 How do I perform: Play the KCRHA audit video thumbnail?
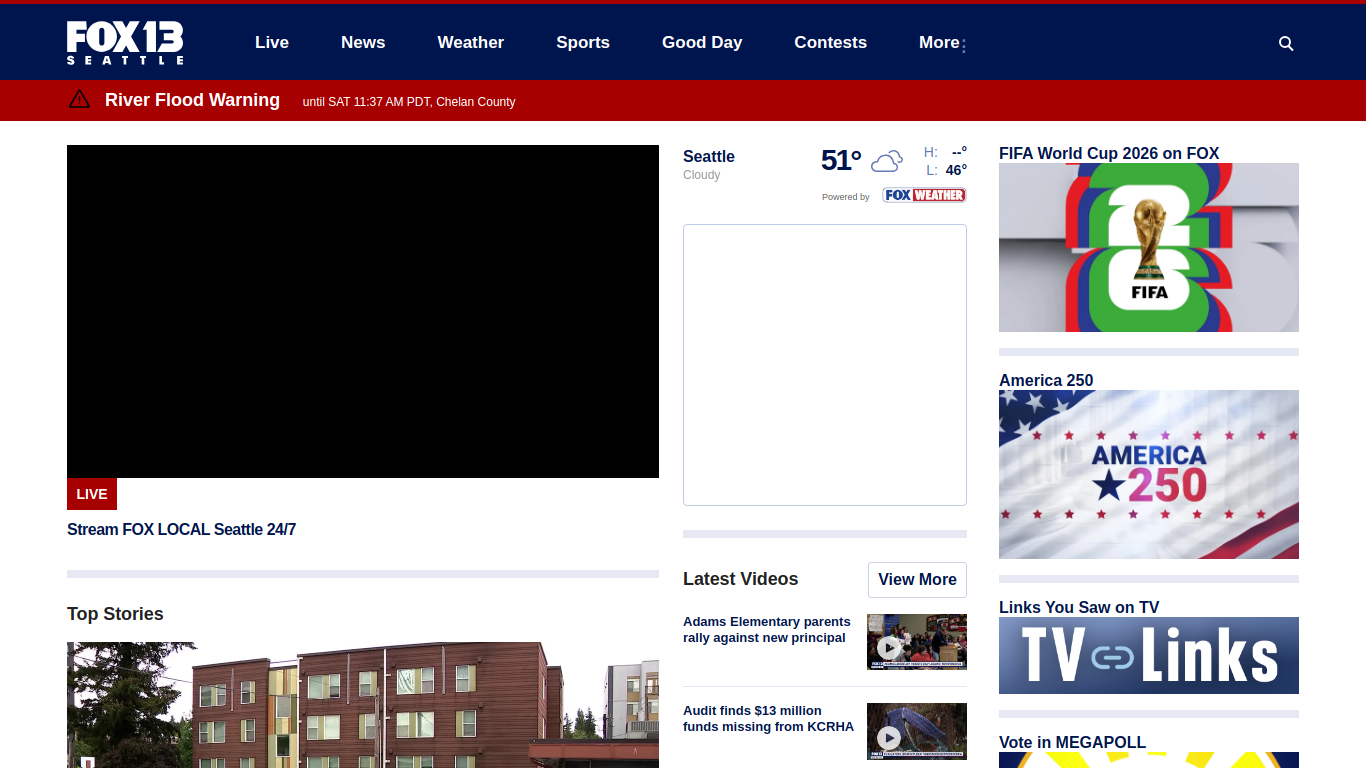click(917, 731)
